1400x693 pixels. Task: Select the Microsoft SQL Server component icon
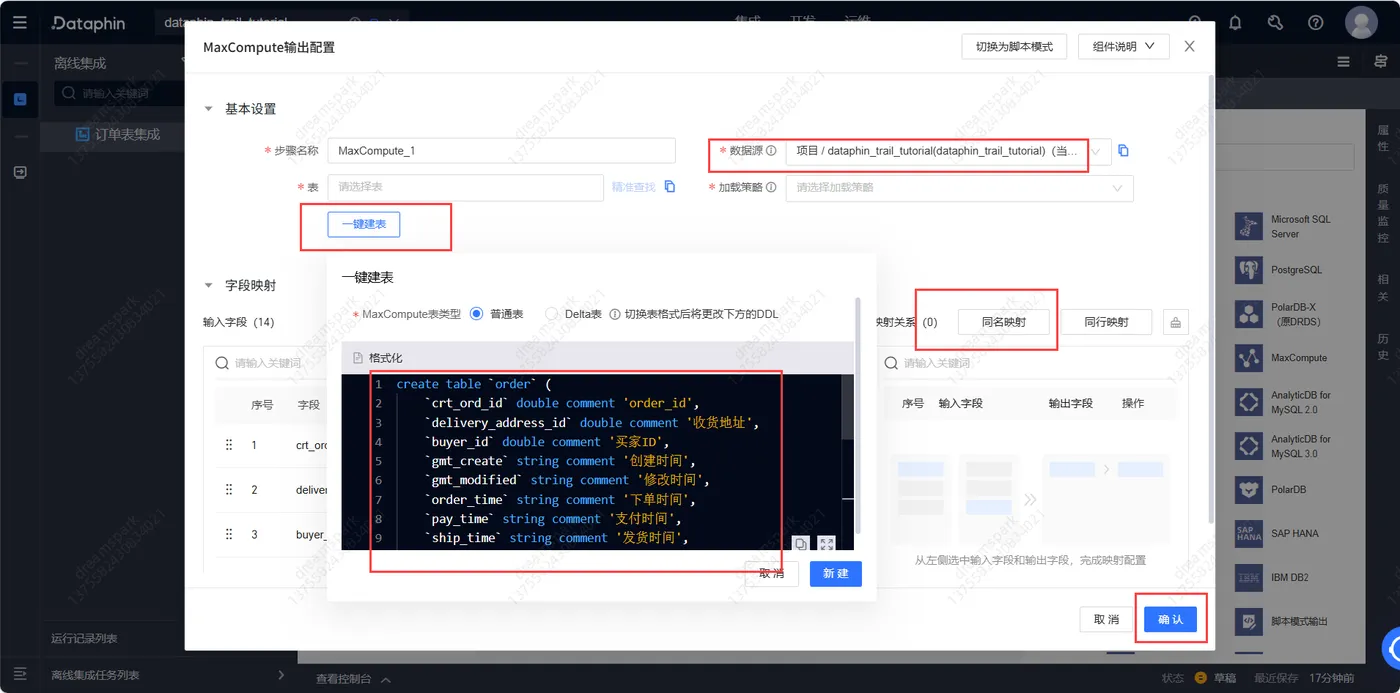pos(1248,226)
